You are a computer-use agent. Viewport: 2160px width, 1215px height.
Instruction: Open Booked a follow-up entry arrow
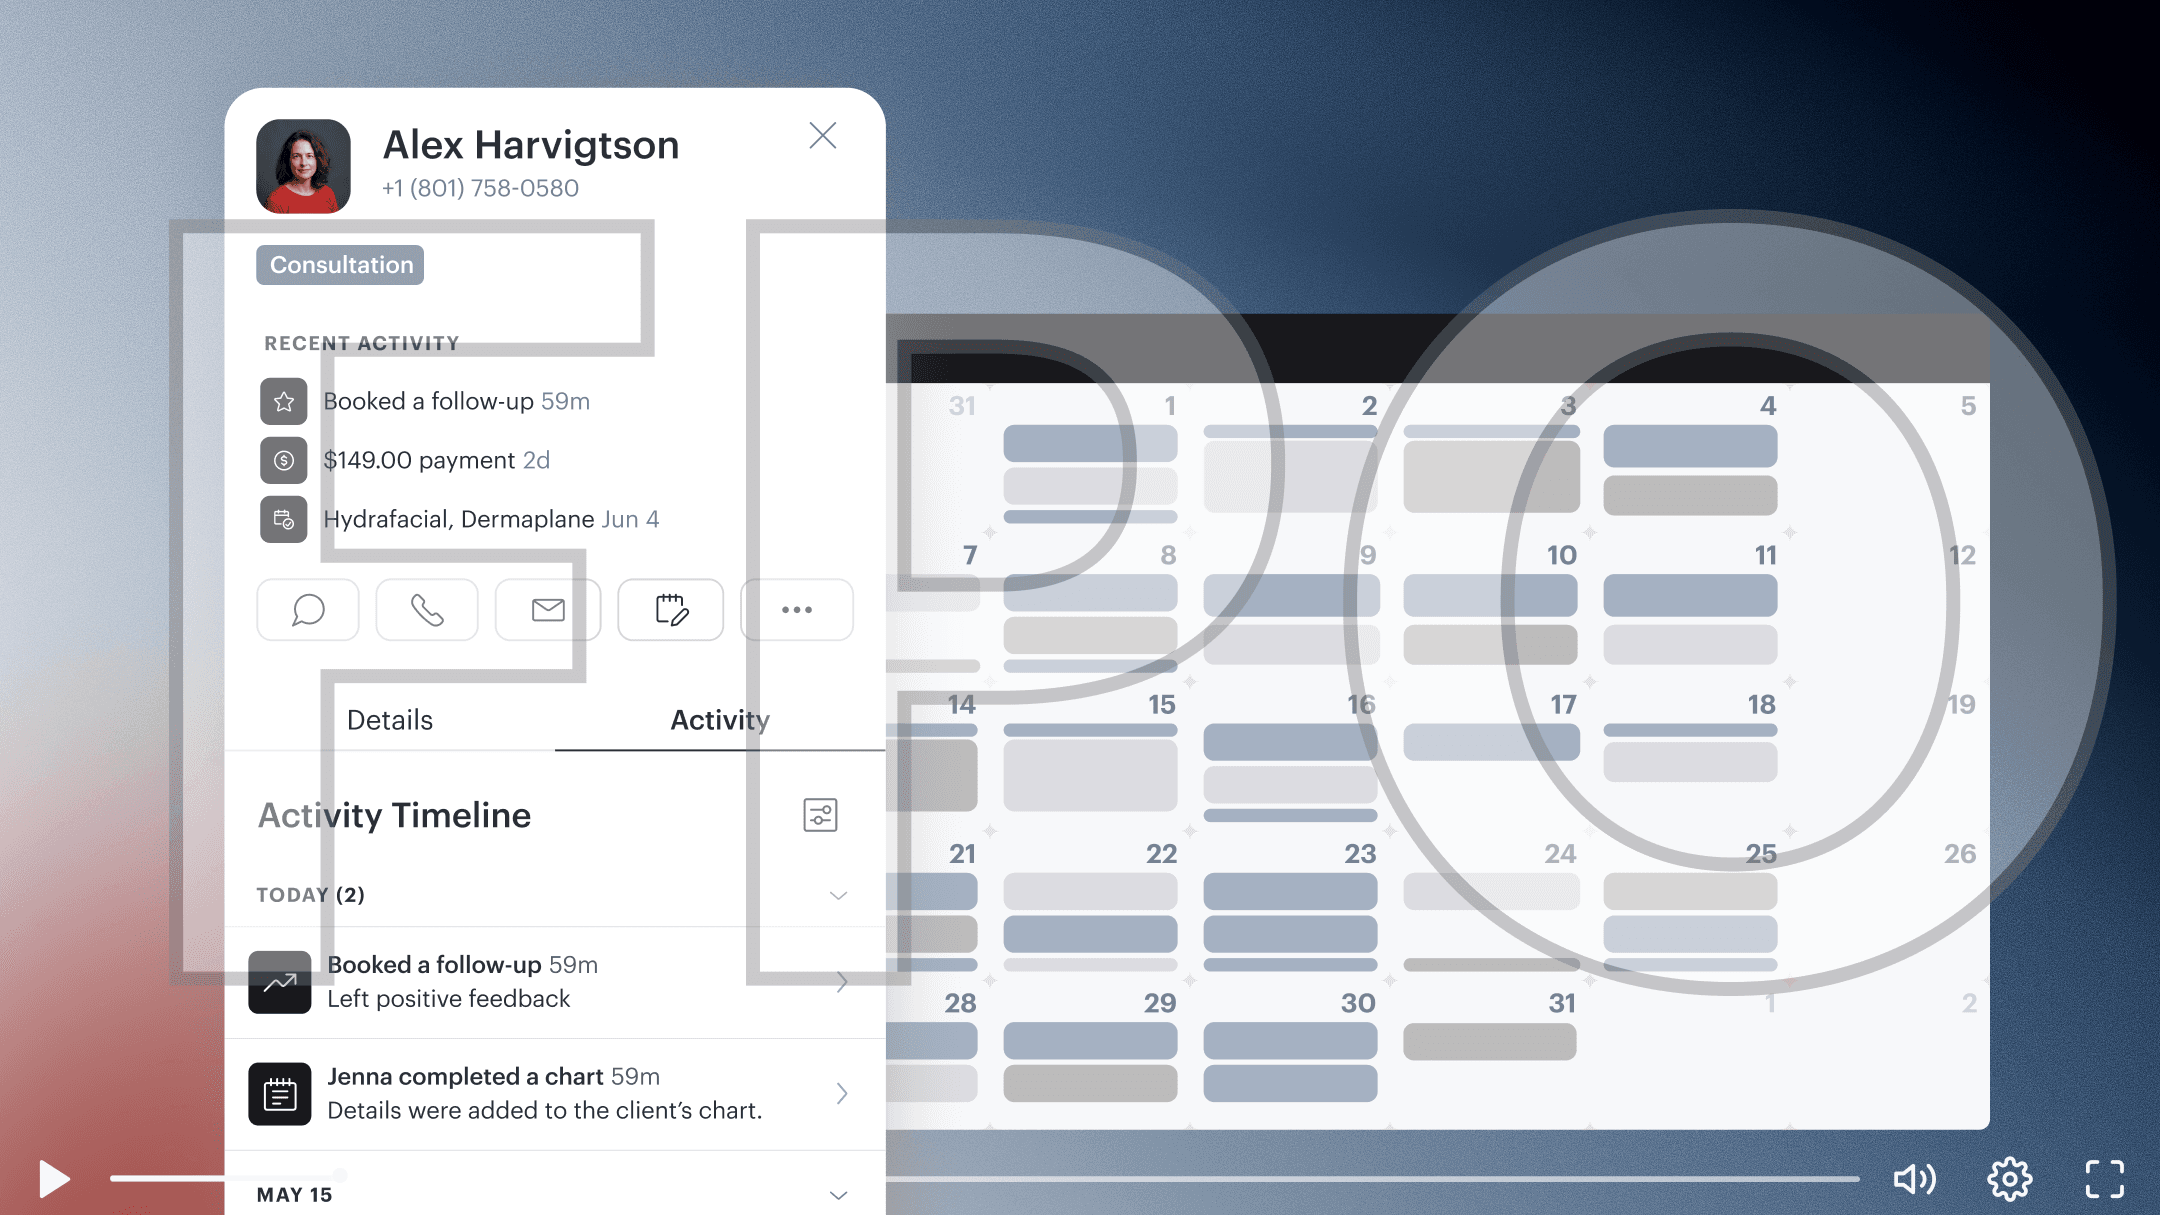(x=842, y=982)
